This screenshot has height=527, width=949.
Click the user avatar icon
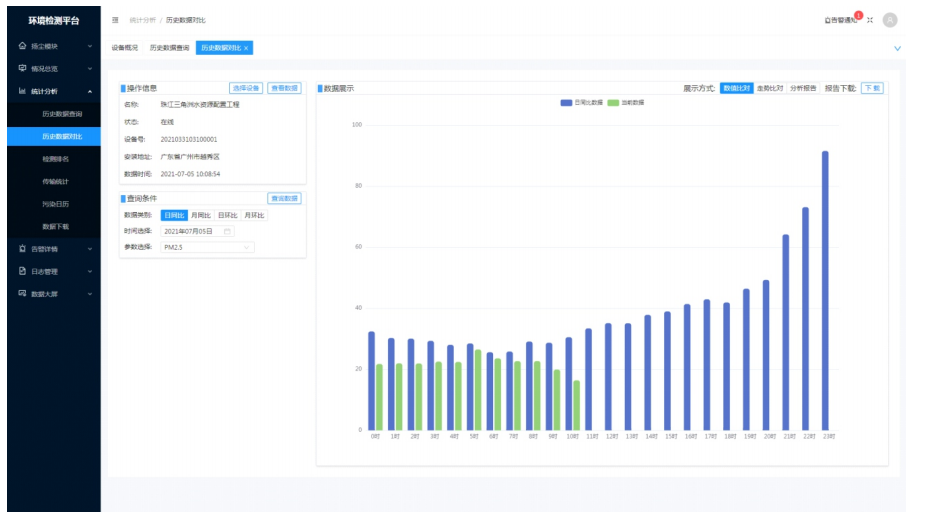pos(890,20)
